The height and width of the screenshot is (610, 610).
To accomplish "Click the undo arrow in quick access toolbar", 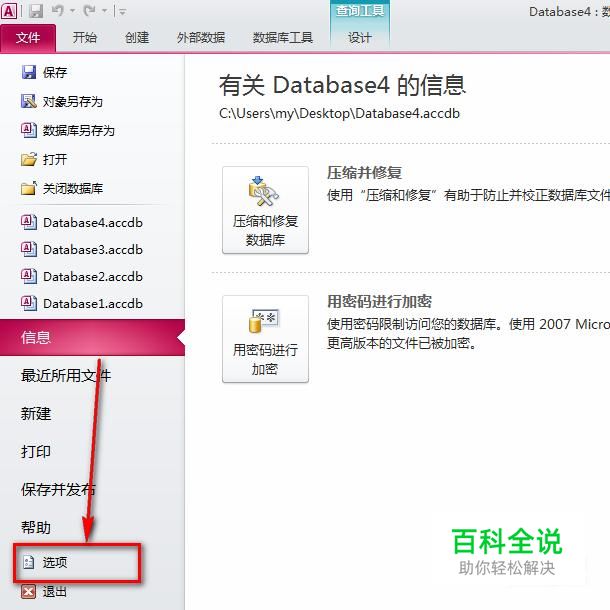I will coord(58,11).
